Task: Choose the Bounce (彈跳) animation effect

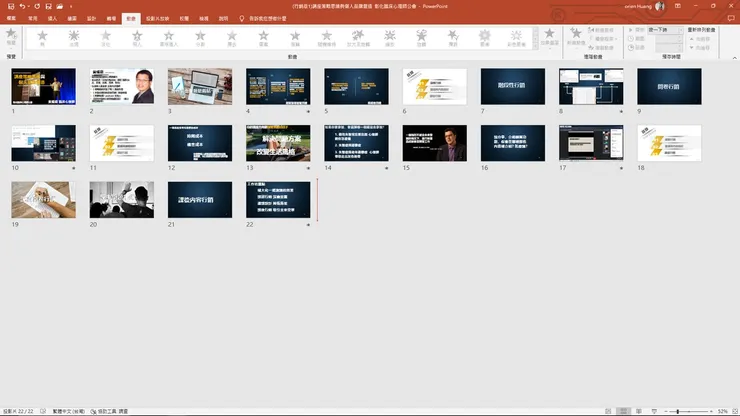Action: pos(453,38)
